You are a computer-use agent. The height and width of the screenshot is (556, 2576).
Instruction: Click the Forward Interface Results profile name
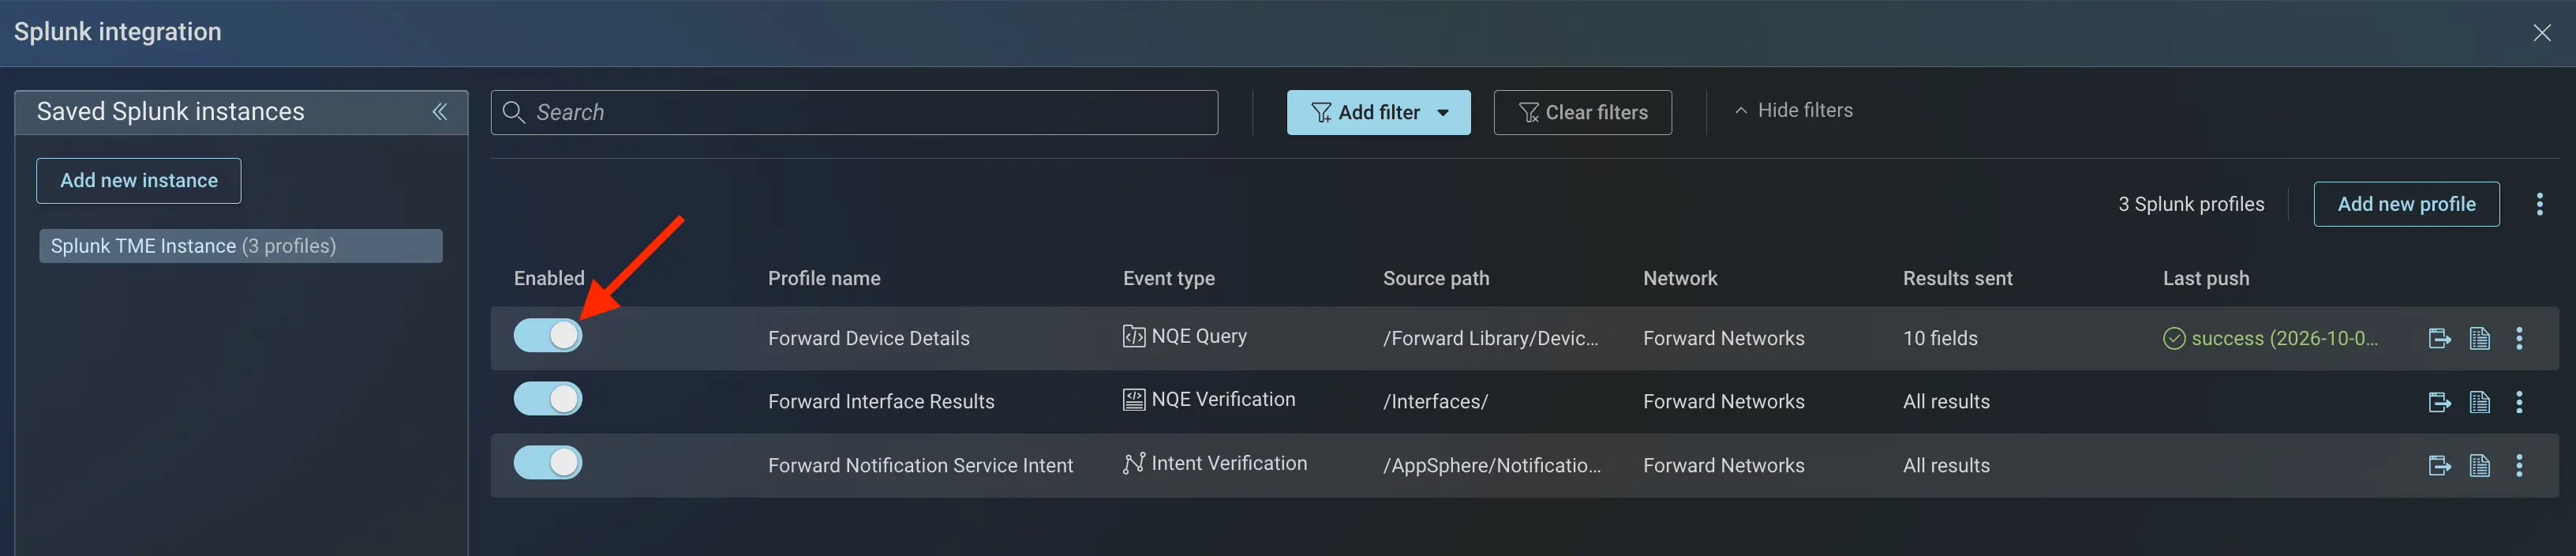[881, 402]
